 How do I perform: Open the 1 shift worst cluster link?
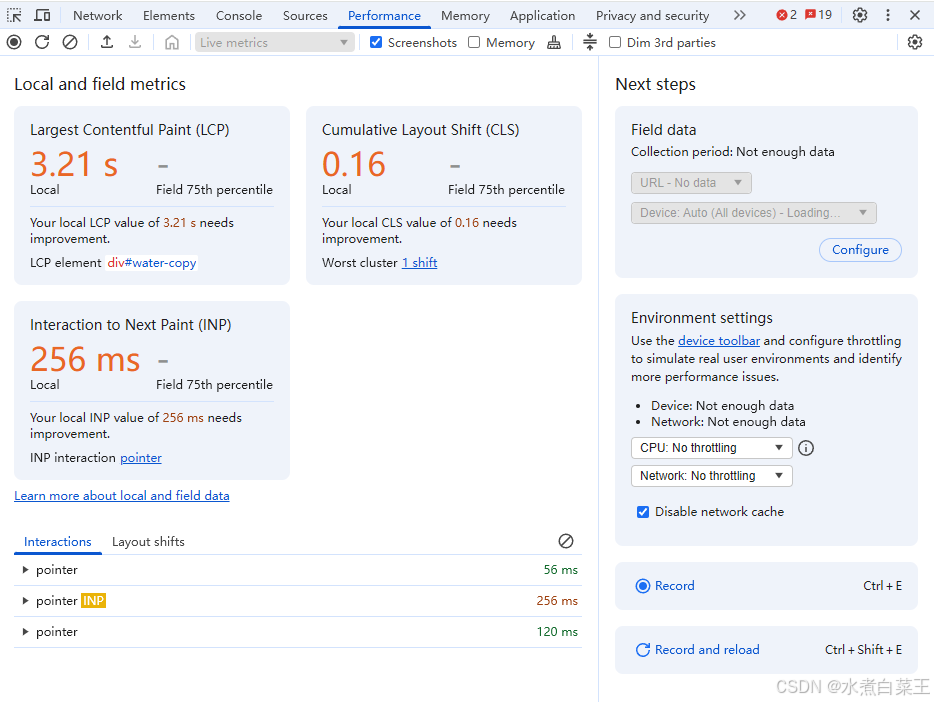pos(419,263)
